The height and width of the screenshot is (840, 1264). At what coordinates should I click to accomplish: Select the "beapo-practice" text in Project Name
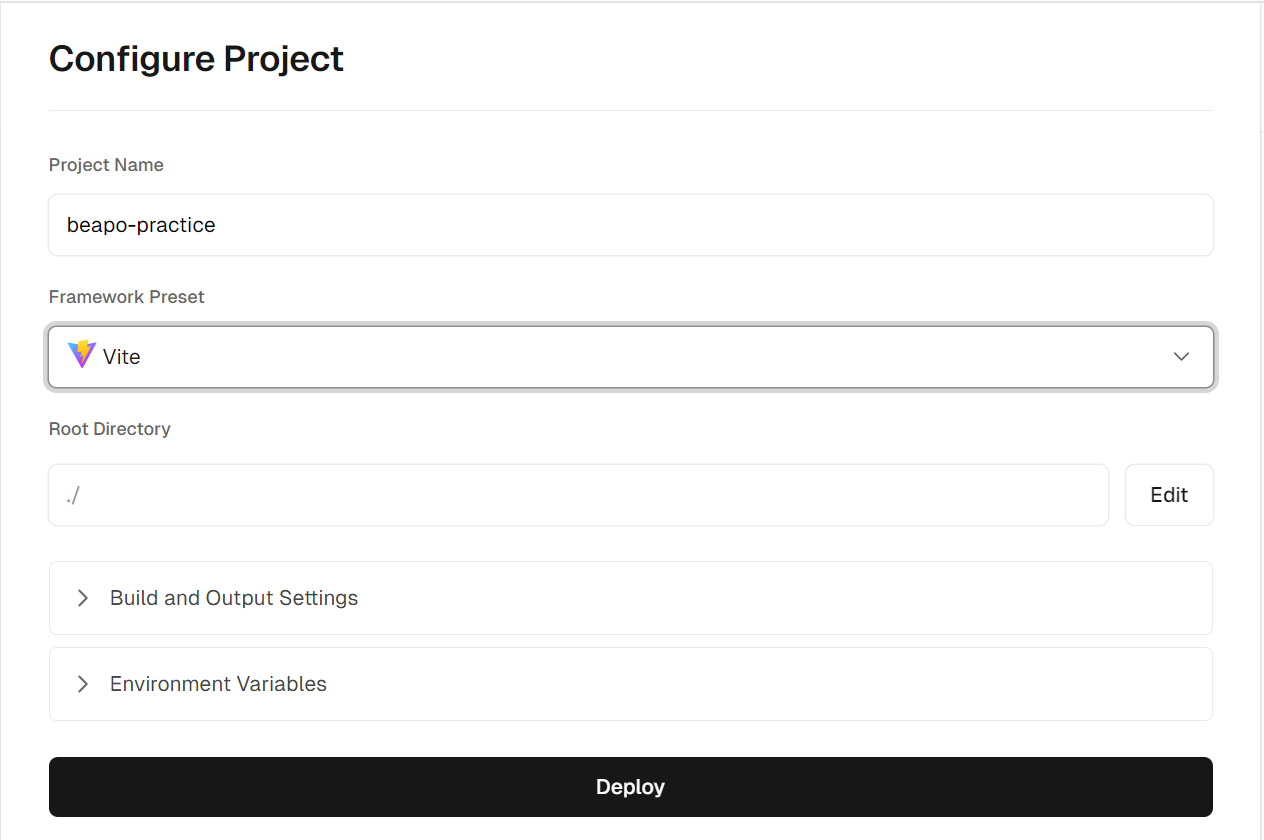tap(141, 225)
